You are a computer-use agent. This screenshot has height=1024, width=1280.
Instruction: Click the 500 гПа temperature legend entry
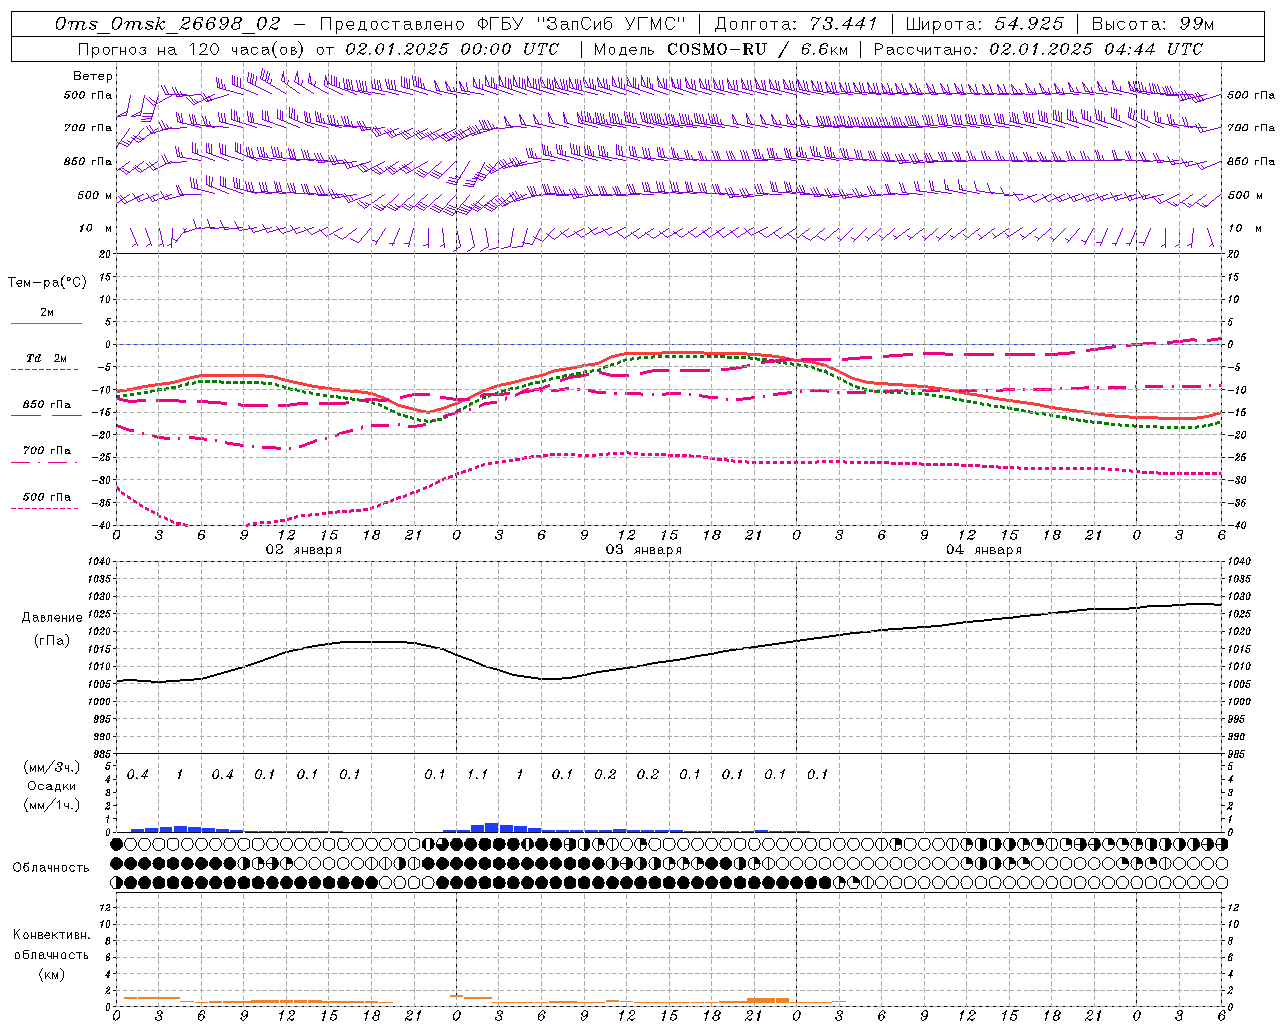coord(47,497)
